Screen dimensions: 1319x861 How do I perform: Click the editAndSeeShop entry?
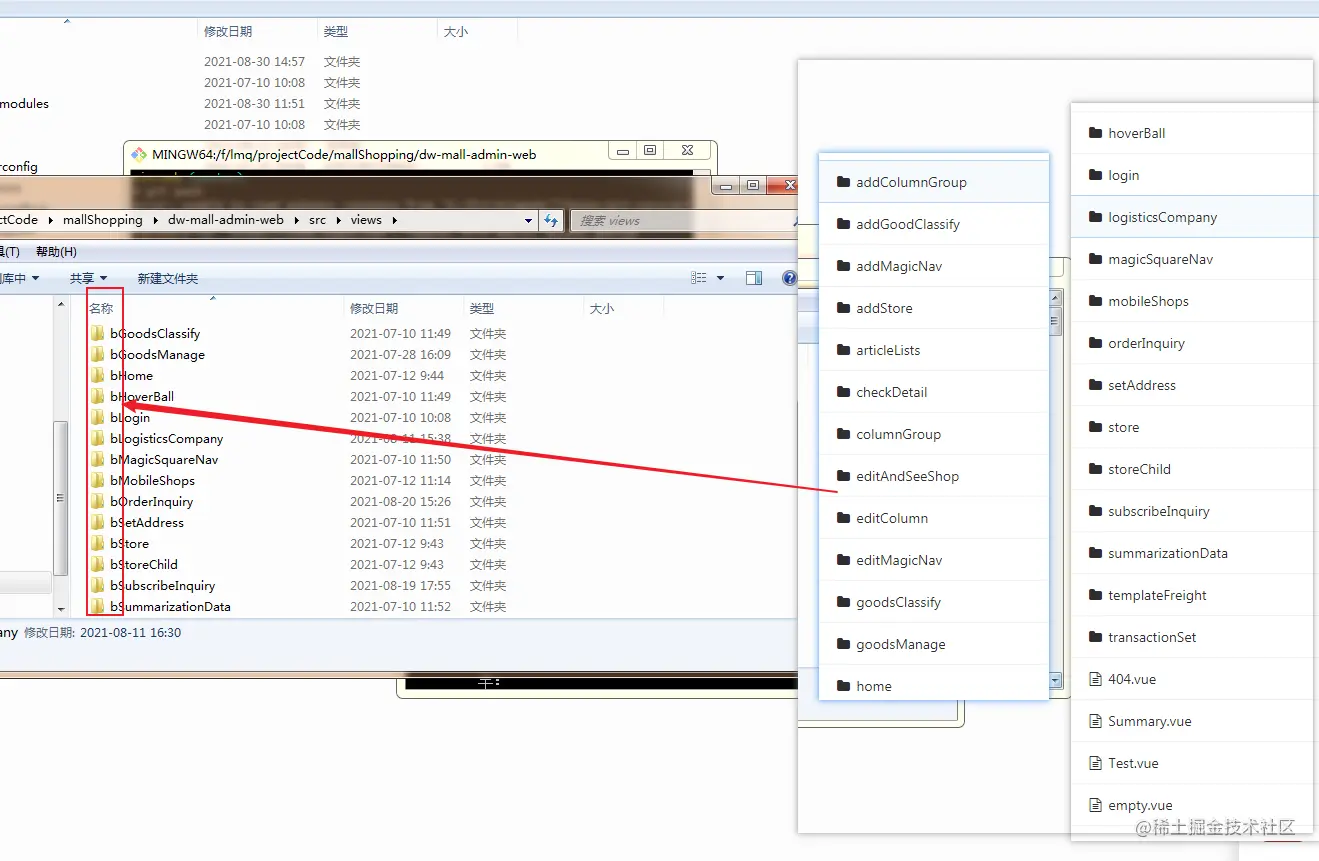934,477
